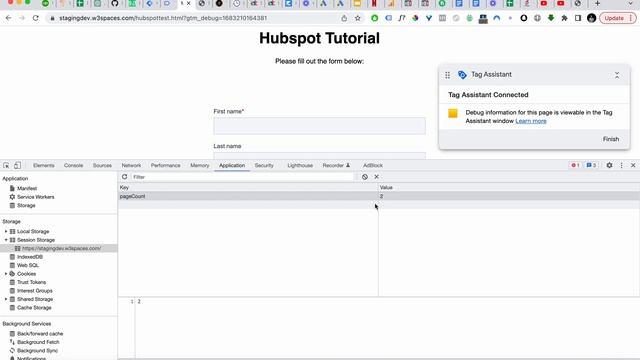Image resolution: width=640 pixels, height=360 pixels.
Task: Open Service Workers in the sidebar
Action: (x=36, y=197)
